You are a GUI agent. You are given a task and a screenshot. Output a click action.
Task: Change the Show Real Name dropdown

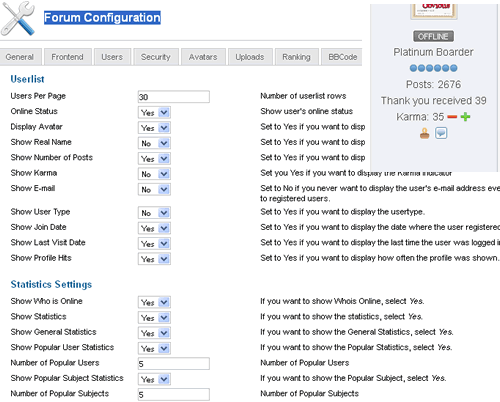154,143
